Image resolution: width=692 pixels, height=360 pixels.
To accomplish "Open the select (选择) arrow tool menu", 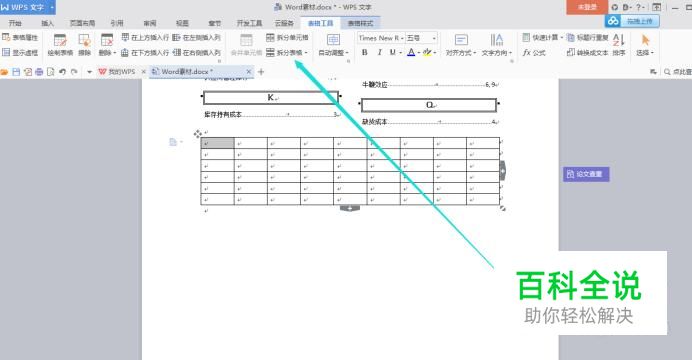I will pyautogui.click(x=645, y=45).
